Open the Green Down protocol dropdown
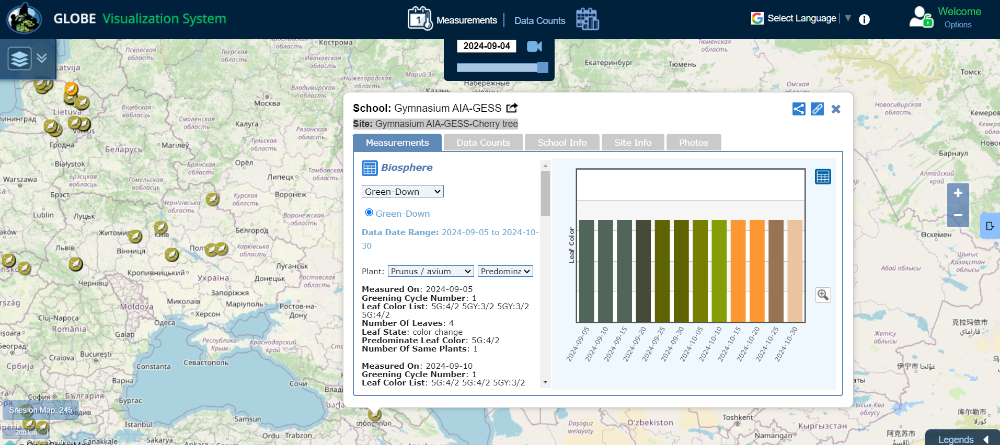This screenshot has width=1000, height=445. tap(402, 191)
